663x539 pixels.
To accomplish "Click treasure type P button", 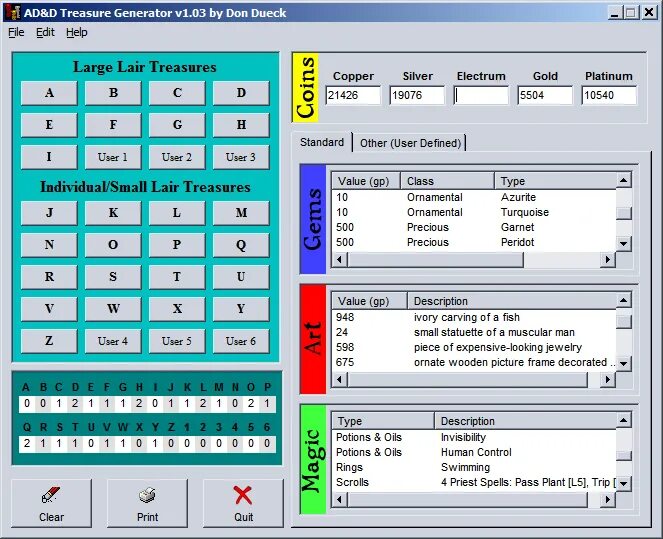I will click(177, 245).
